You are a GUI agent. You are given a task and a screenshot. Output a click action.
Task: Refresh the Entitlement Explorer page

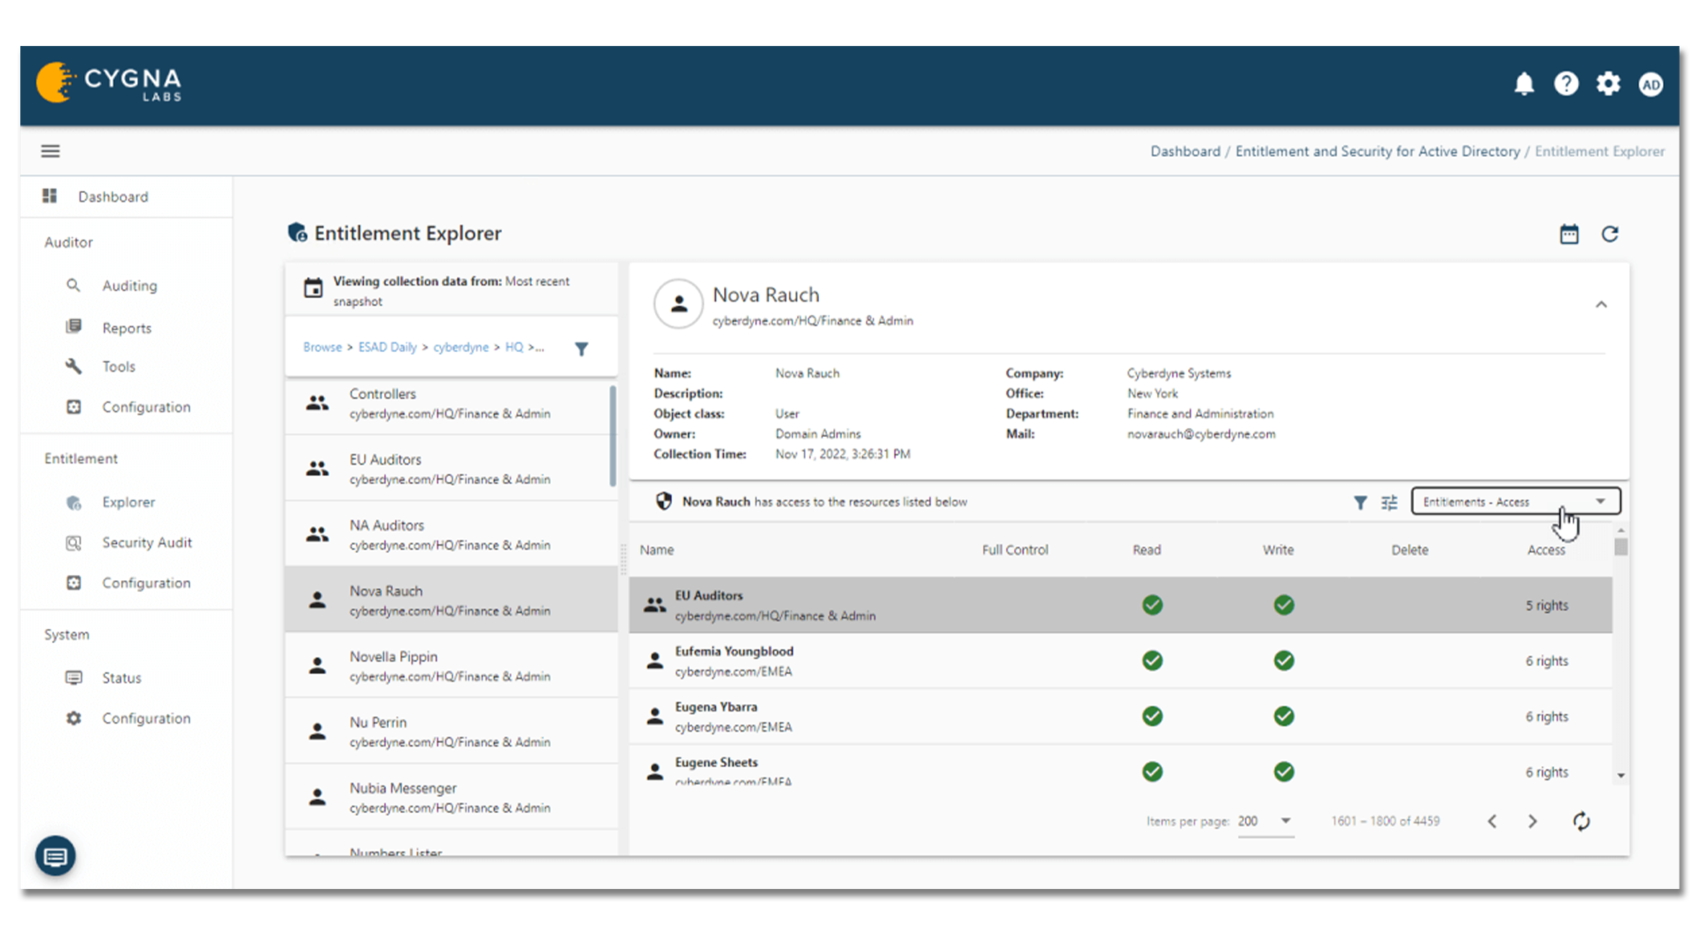[x=1610, y=234]
